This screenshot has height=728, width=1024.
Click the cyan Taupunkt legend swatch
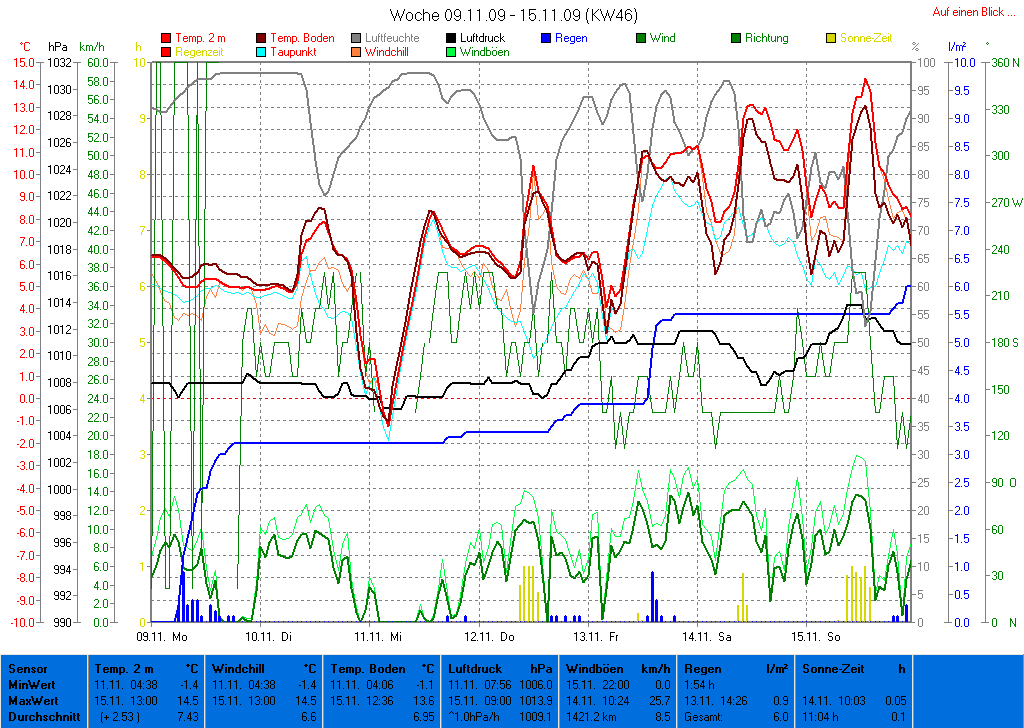point(262,52)
